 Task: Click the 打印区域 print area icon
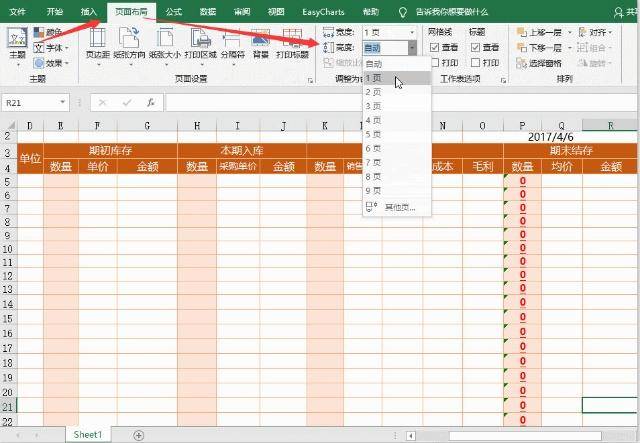click(200, 43)
